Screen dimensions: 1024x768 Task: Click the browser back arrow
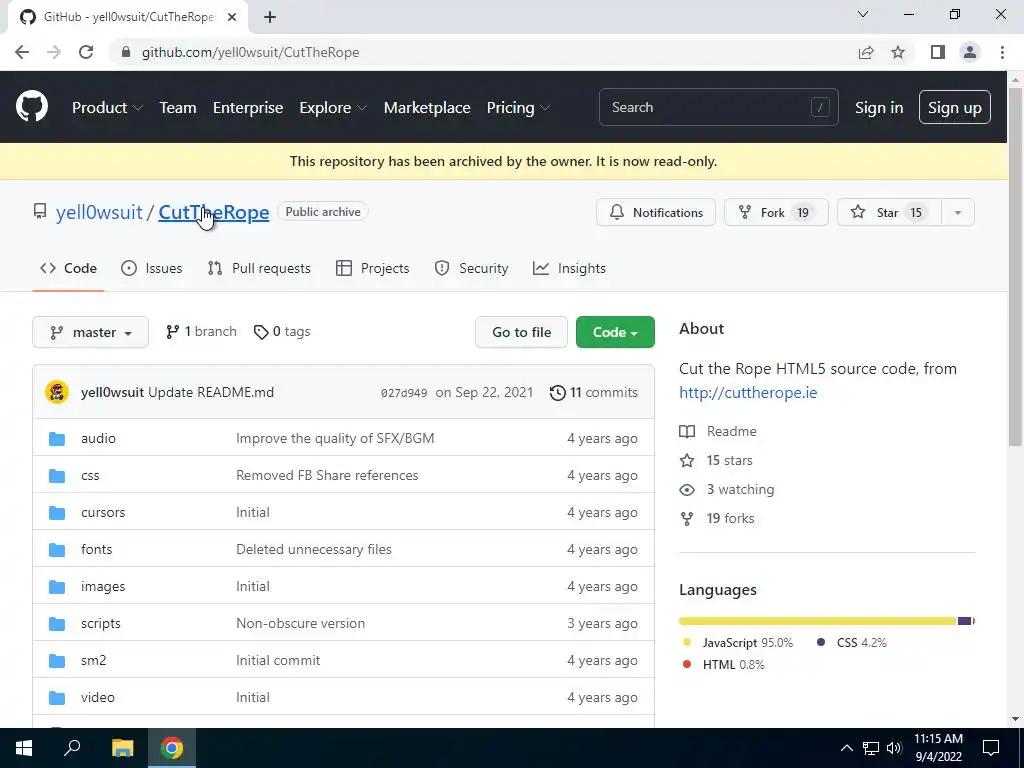point(22,52)
